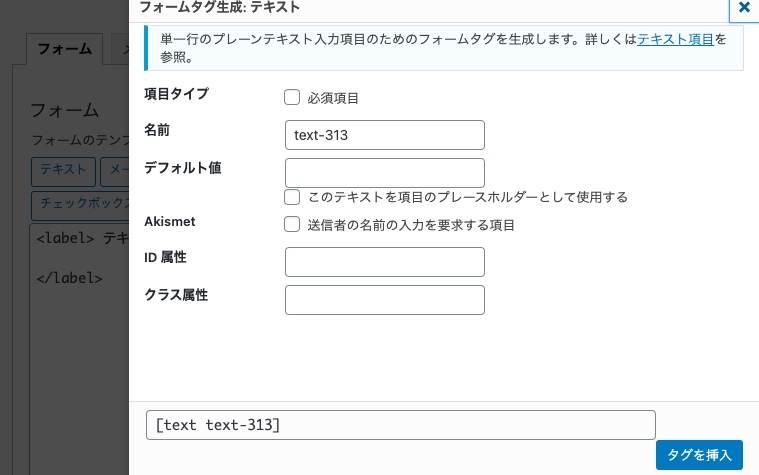Select the クラス属性 text box
Viewport: 759px width, 475px height.
pos(384,300)
